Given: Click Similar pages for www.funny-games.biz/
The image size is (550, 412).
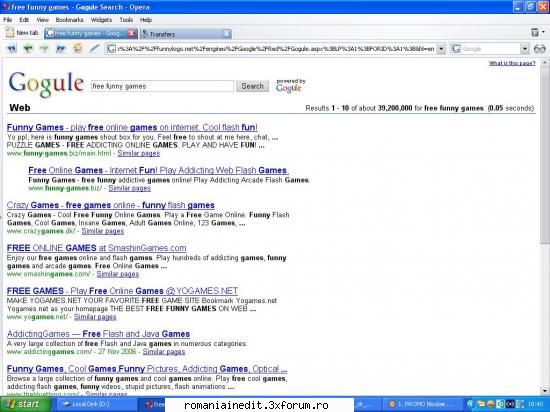Looking at the screenshot, I should click(129, 188).
